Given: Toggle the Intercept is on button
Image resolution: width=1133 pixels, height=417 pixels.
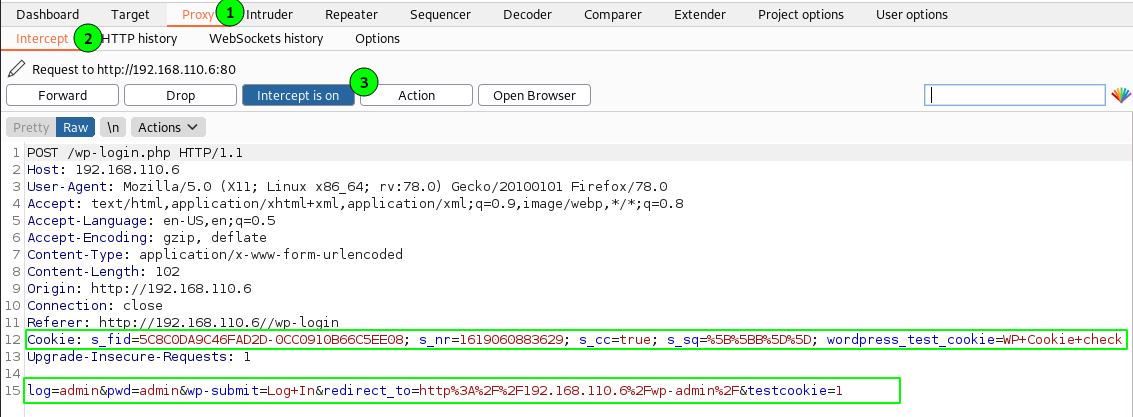Looking at the screenshot, I should coord(298,95).
